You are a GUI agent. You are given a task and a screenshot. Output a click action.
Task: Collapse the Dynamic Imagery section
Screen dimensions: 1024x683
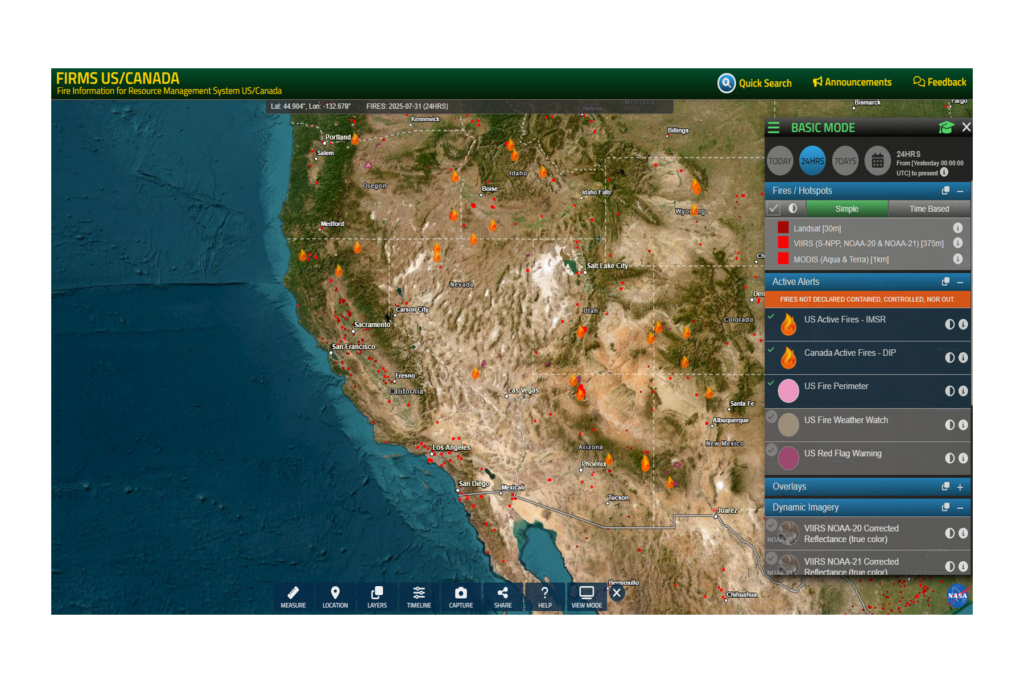pyautogui.click(x=960, y=508)
